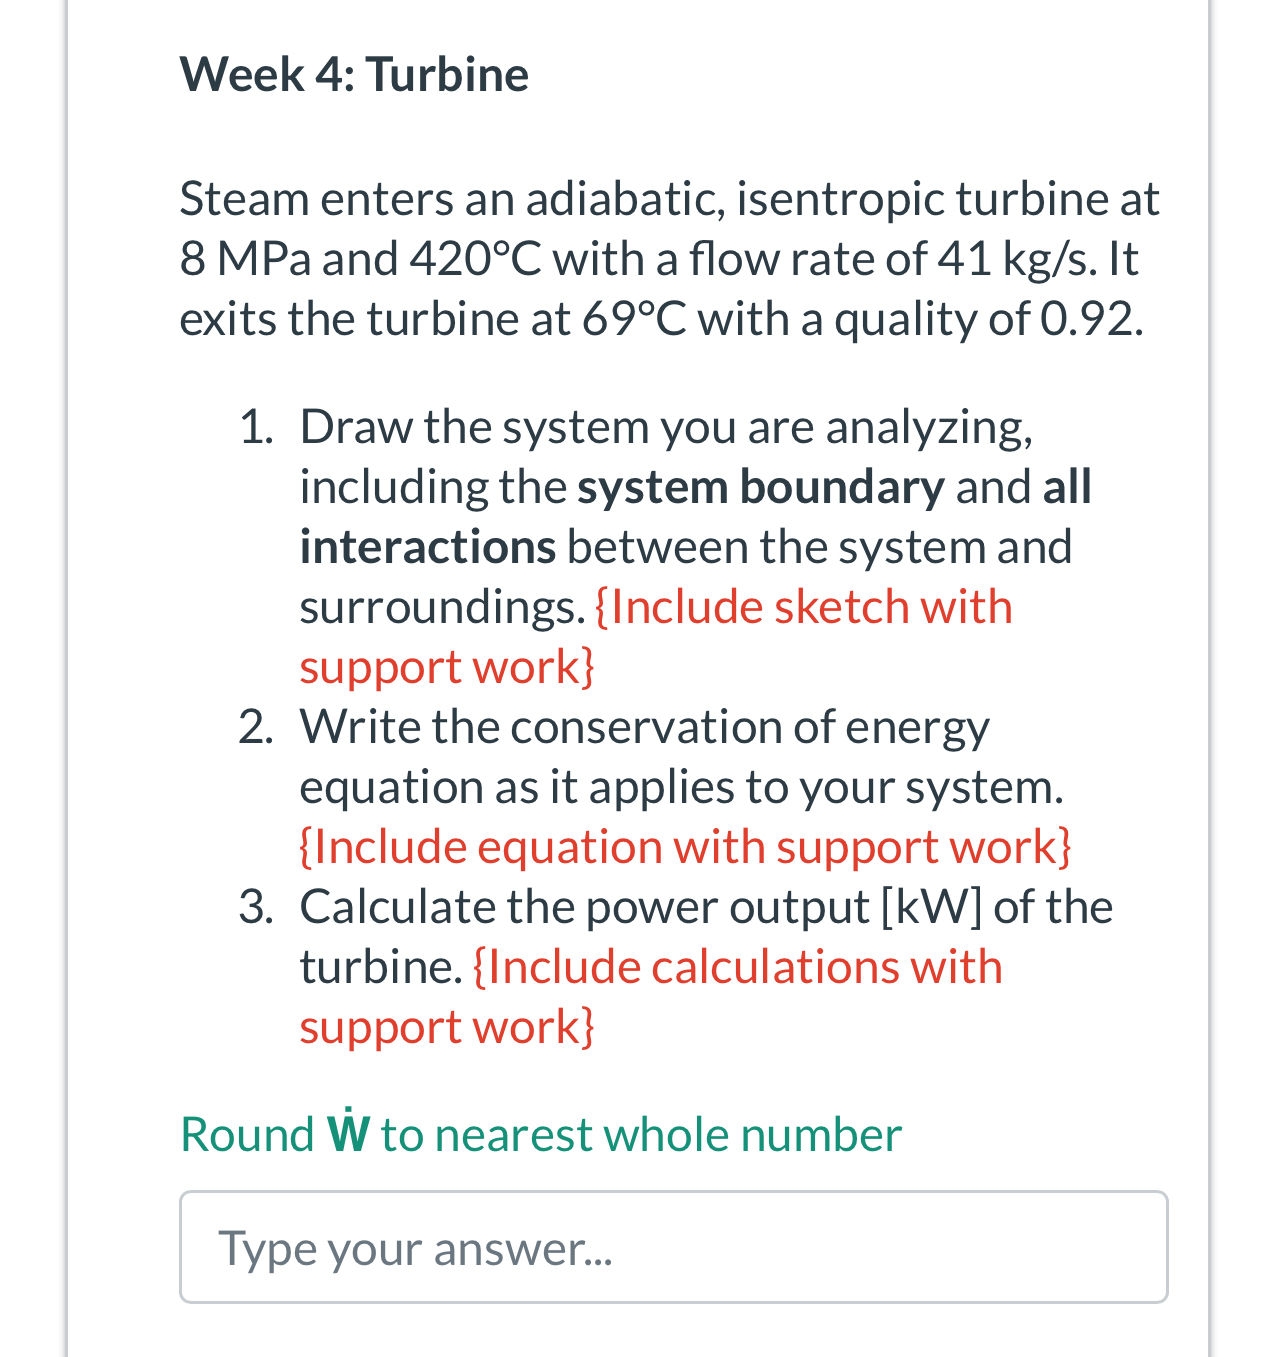Select list item 3 about calculating power output

700,965
